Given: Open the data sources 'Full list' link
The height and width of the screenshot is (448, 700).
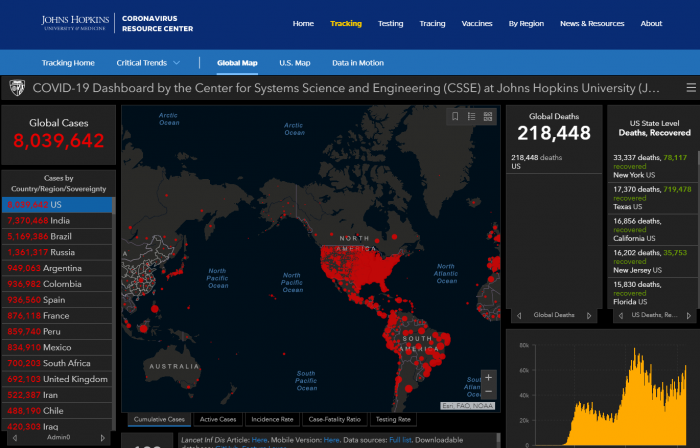Looking at the screenshot, I should 400,440.
